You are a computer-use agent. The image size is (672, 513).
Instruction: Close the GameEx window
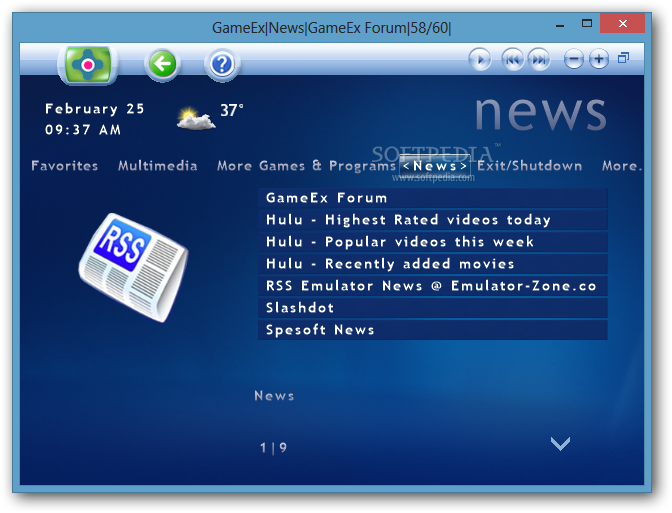[x=623, y=24]
